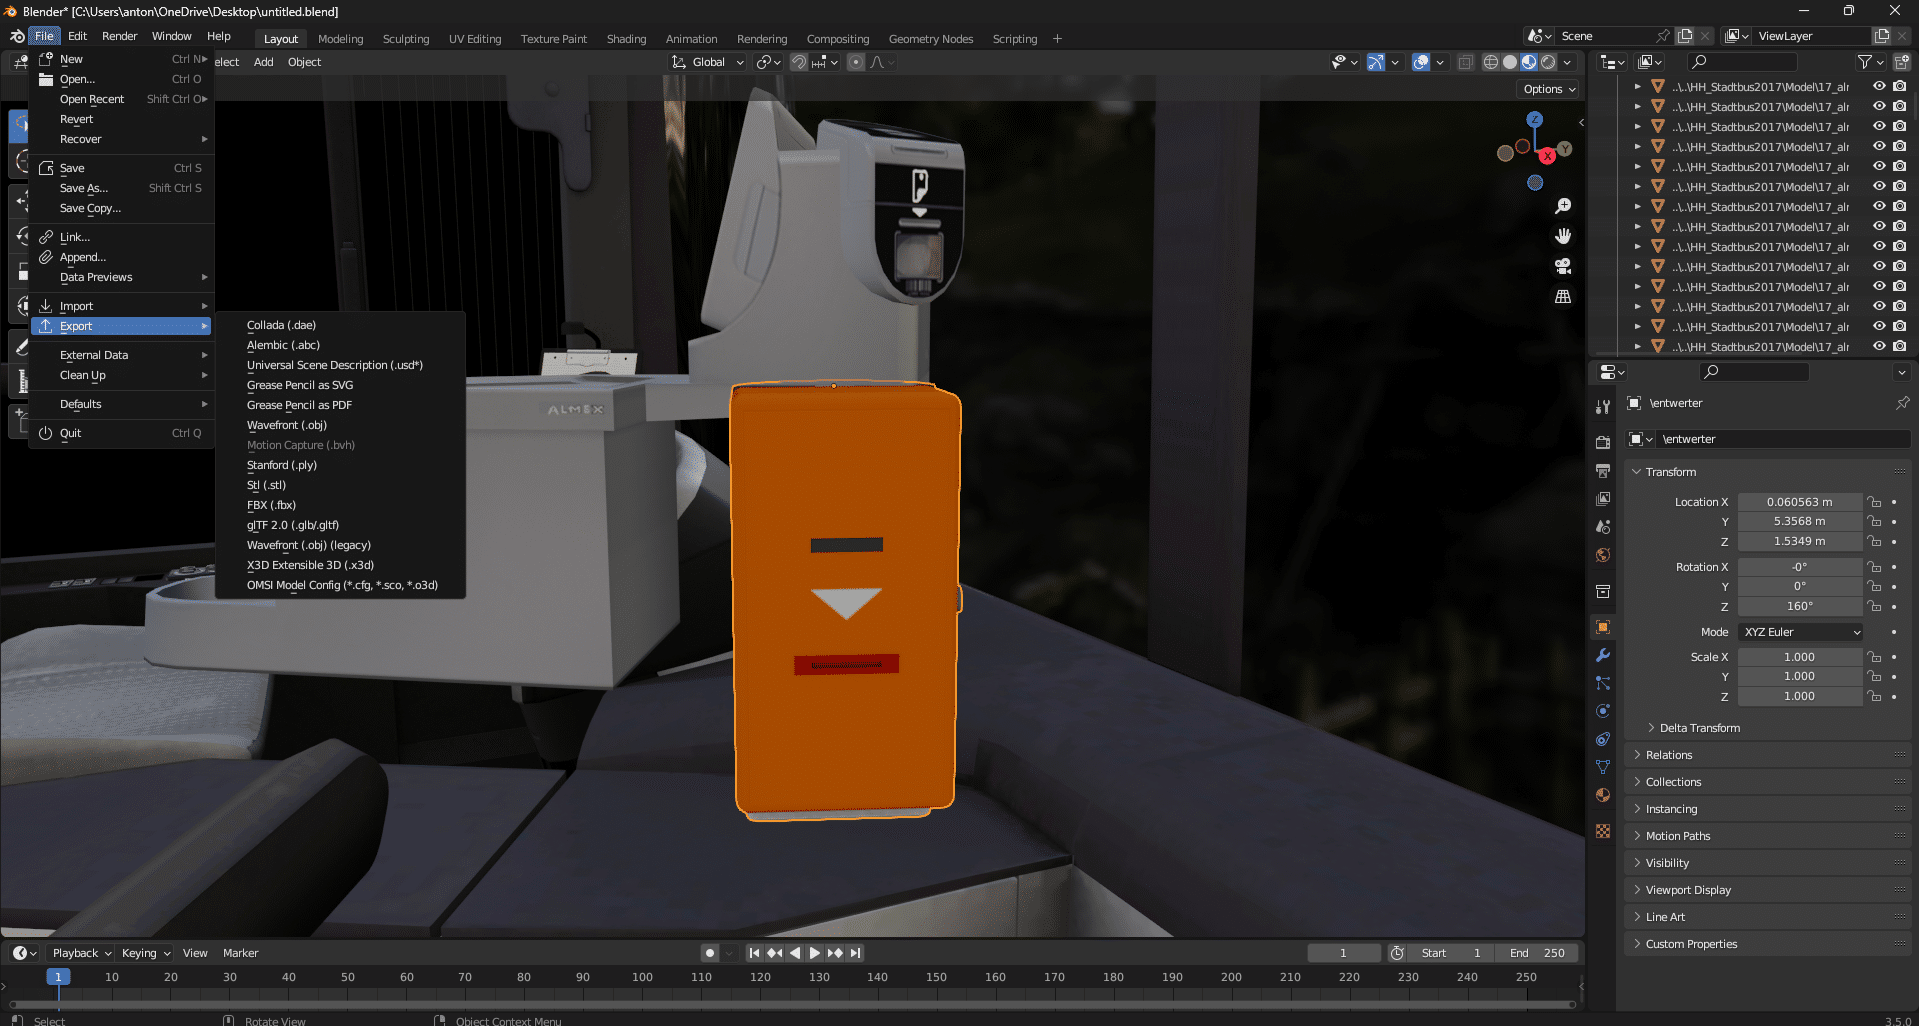Screen dimensions: 1919x1026
Task: Click the End frame 250 field
Action: tap(1539, 953)
